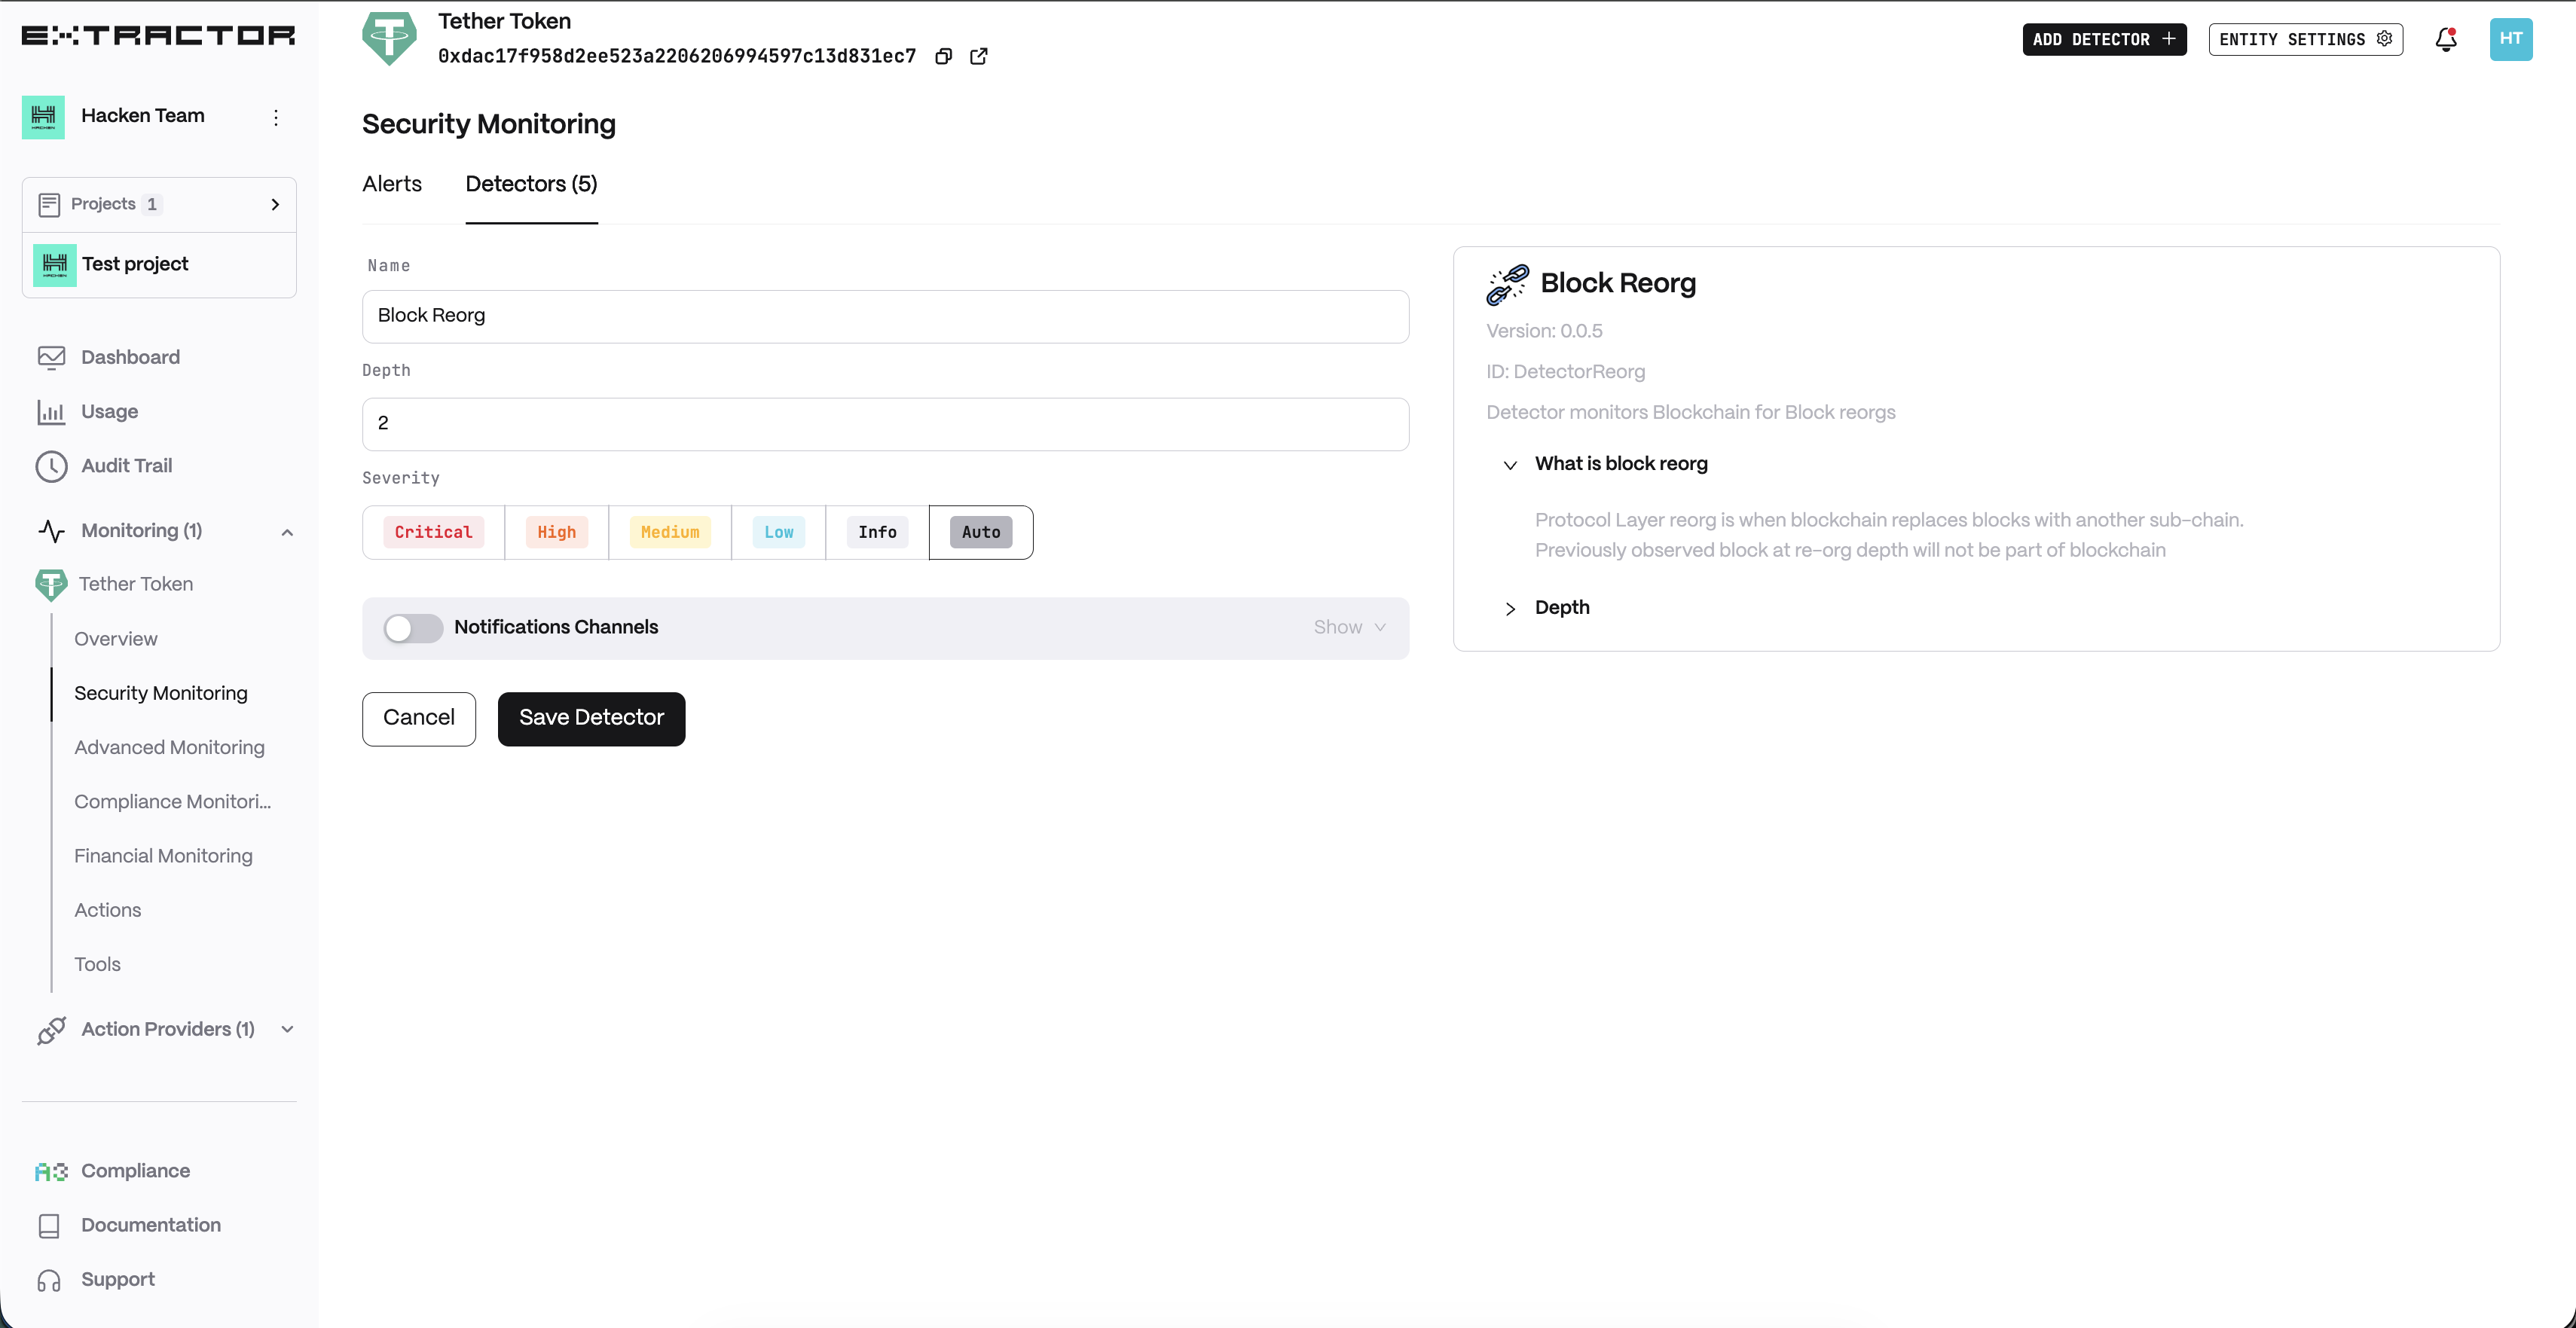
Task: Collapse the What is block reorg section
Action: (1510, 465)
